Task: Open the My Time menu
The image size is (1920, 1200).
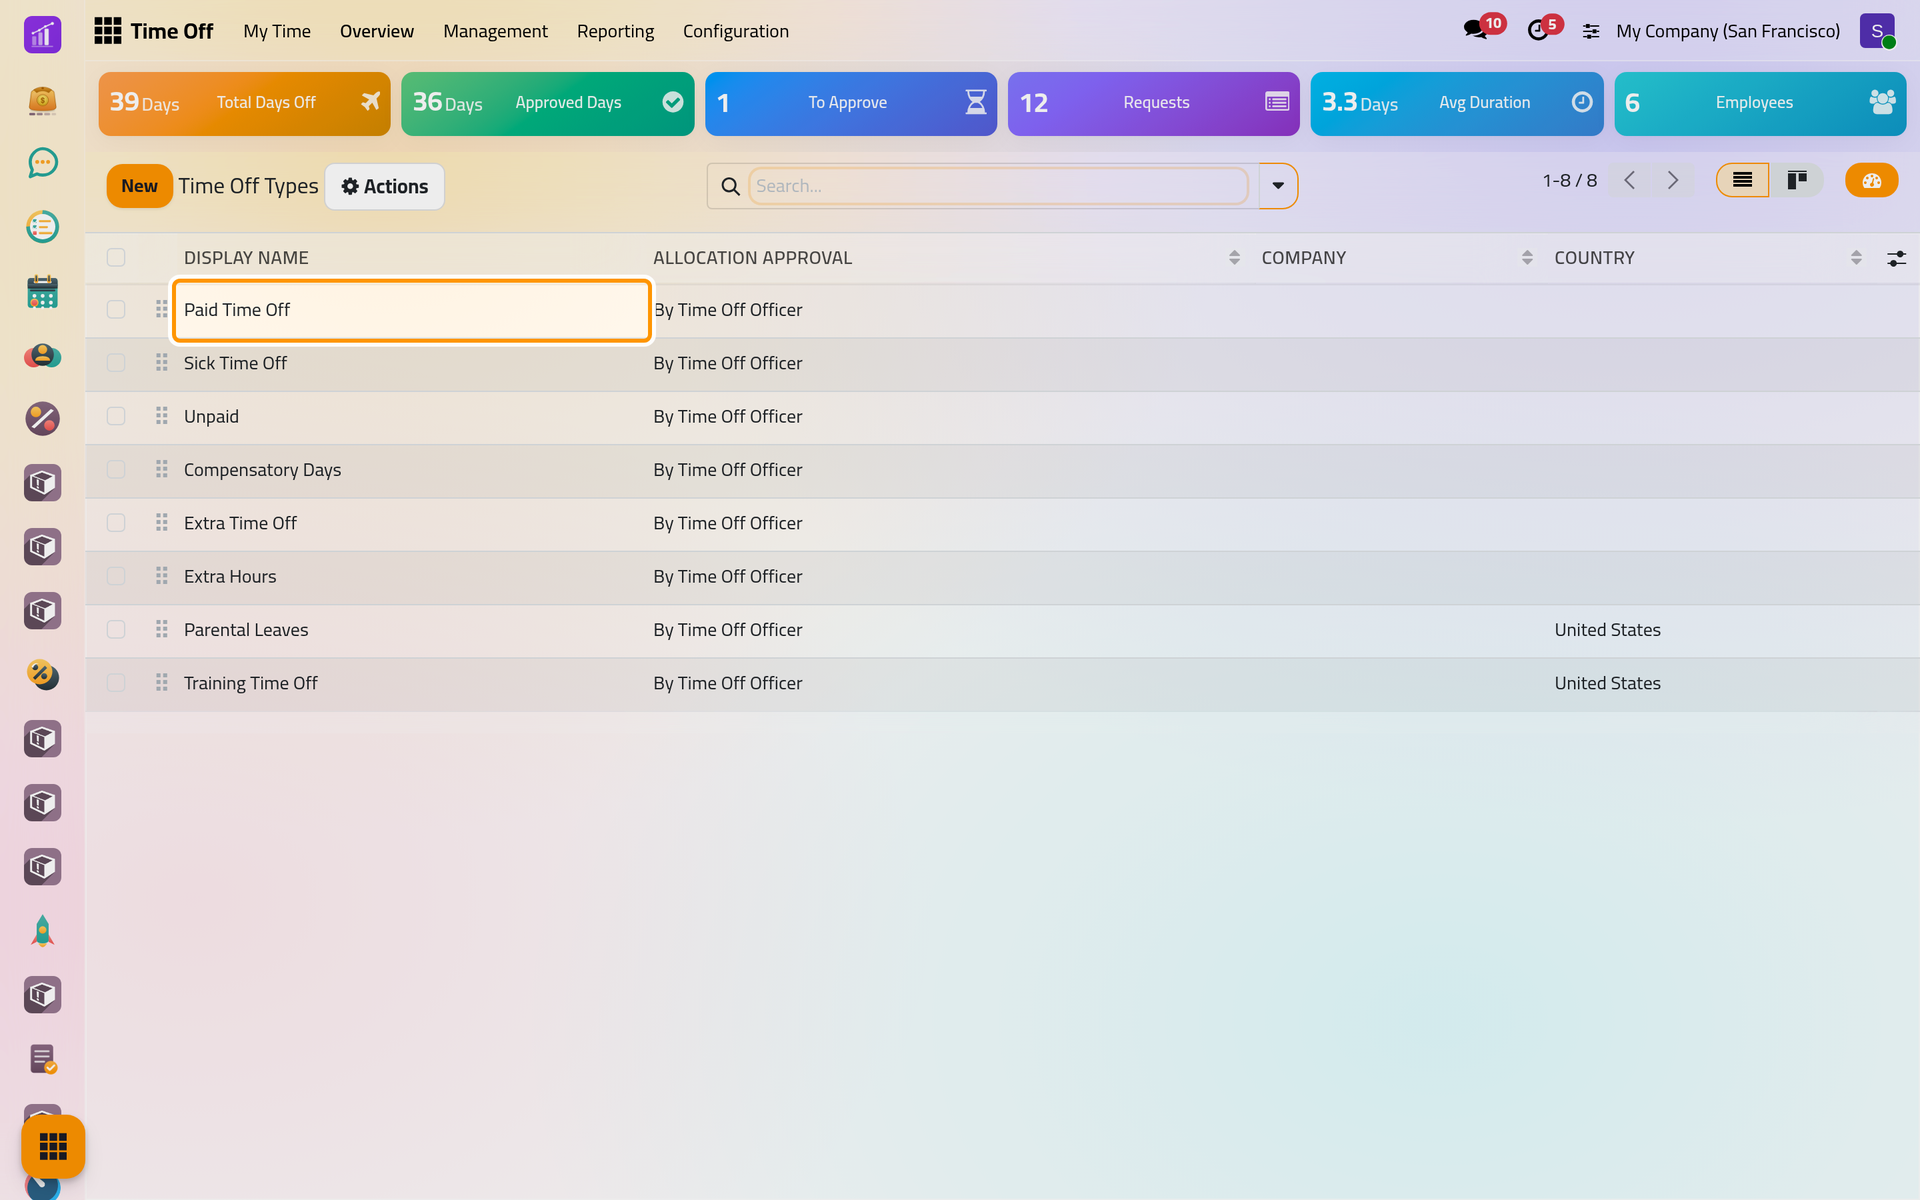Action: tap(277, 31)
